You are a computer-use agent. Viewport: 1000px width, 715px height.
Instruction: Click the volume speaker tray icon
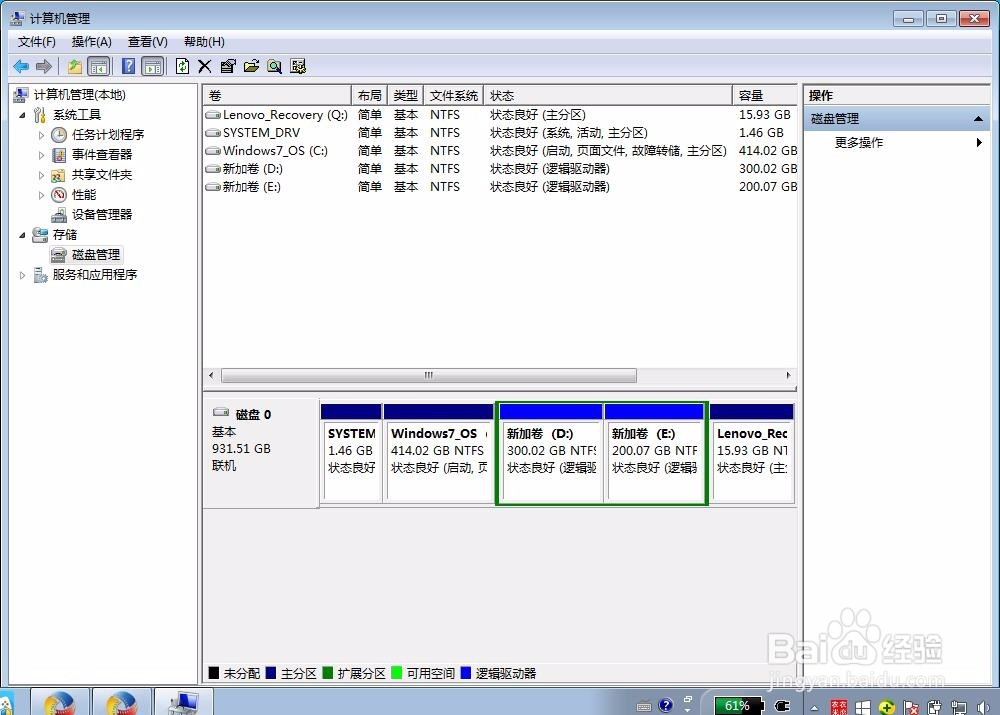coord(982,707)
